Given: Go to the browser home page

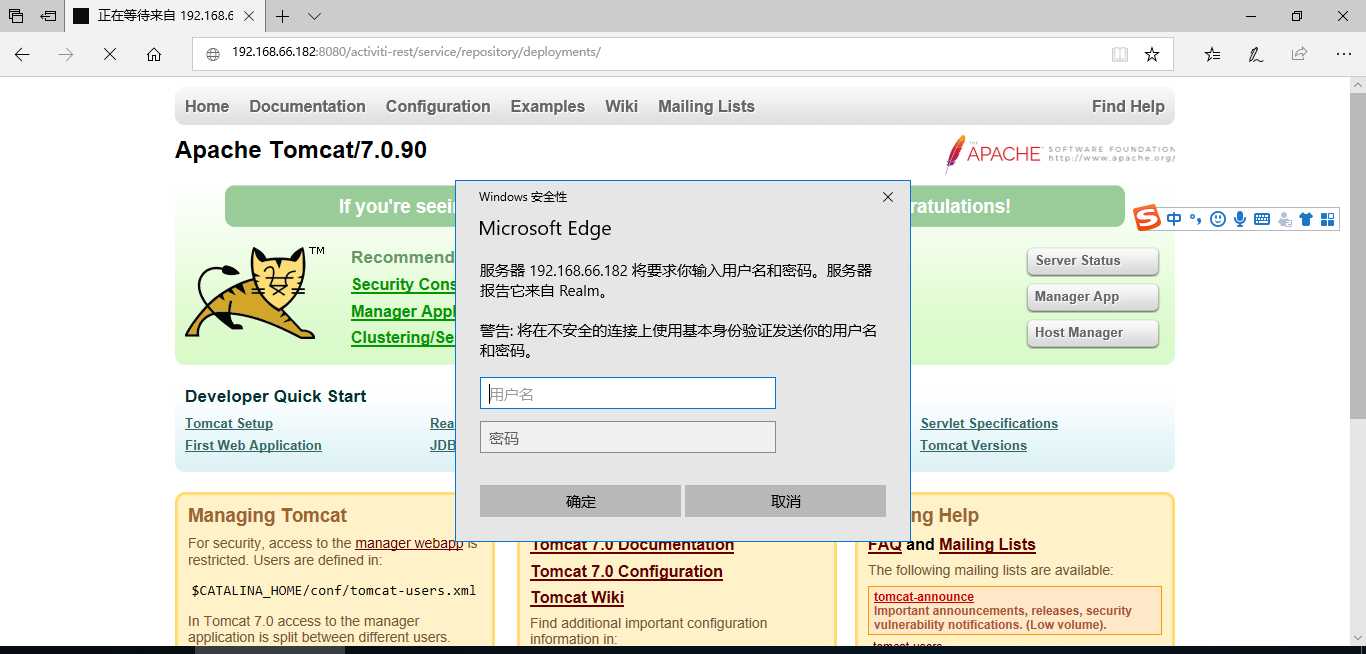Looking at the screenshot, I should (154, 54).
